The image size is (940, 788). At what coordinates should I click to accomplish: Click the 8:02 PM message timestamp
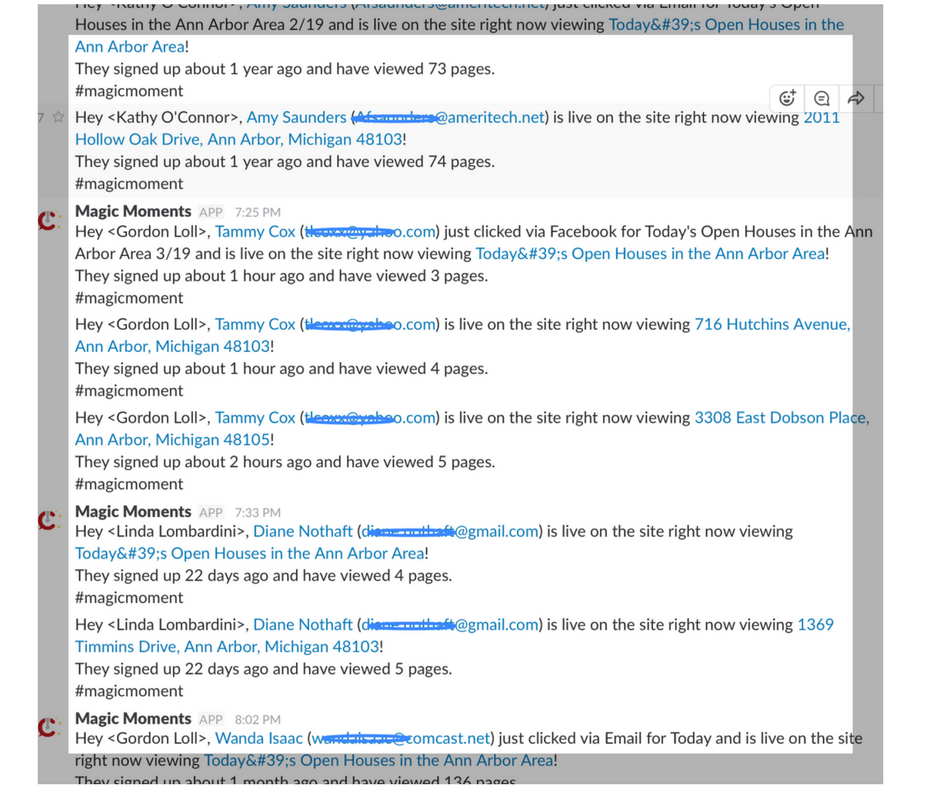pyautogui.click(x=258, y=720)
